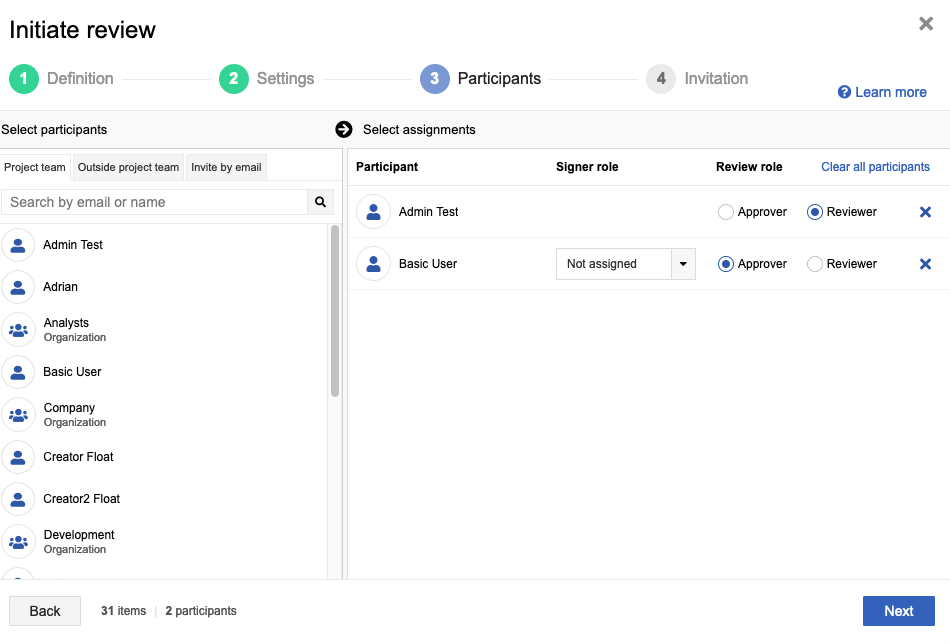The width and height of the screenshot is (950, 644).
Task: Open the Learn more link
Action: [x=882, y=92]
